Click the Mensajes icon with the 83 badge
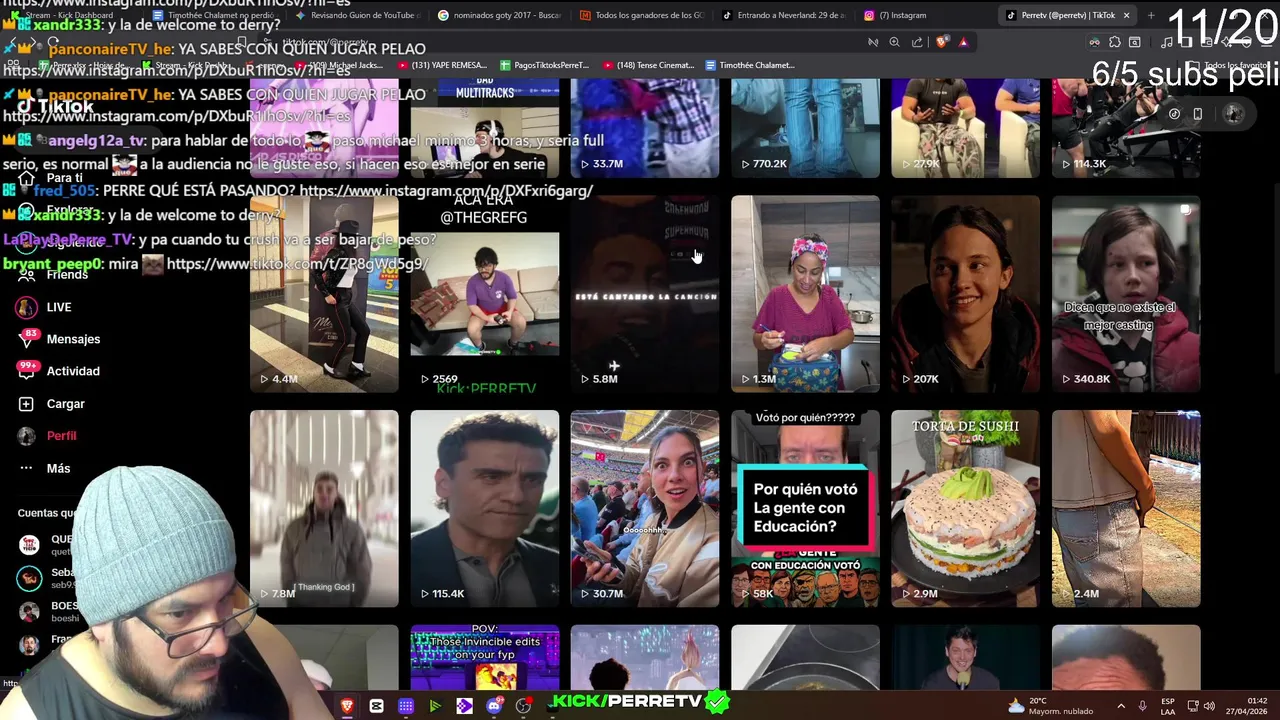The width and height of the screenshot is (1280, 720). coord(27,339)
